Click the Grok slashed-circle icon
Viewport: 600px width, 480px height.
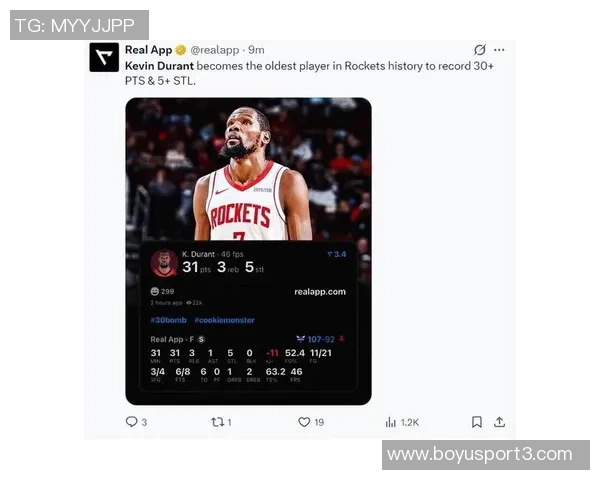(x=480, y=50)
